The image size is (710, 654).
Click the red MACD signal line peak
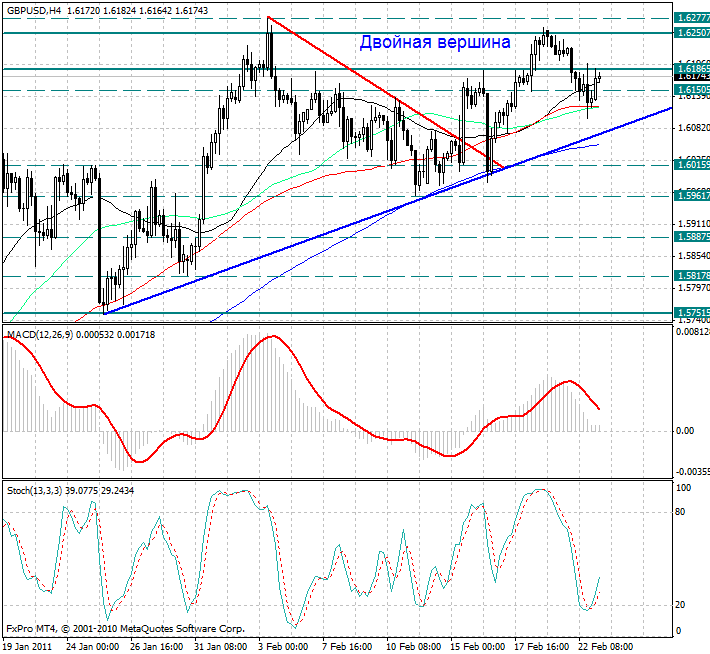pyautogui.click(x=273, y=336)
